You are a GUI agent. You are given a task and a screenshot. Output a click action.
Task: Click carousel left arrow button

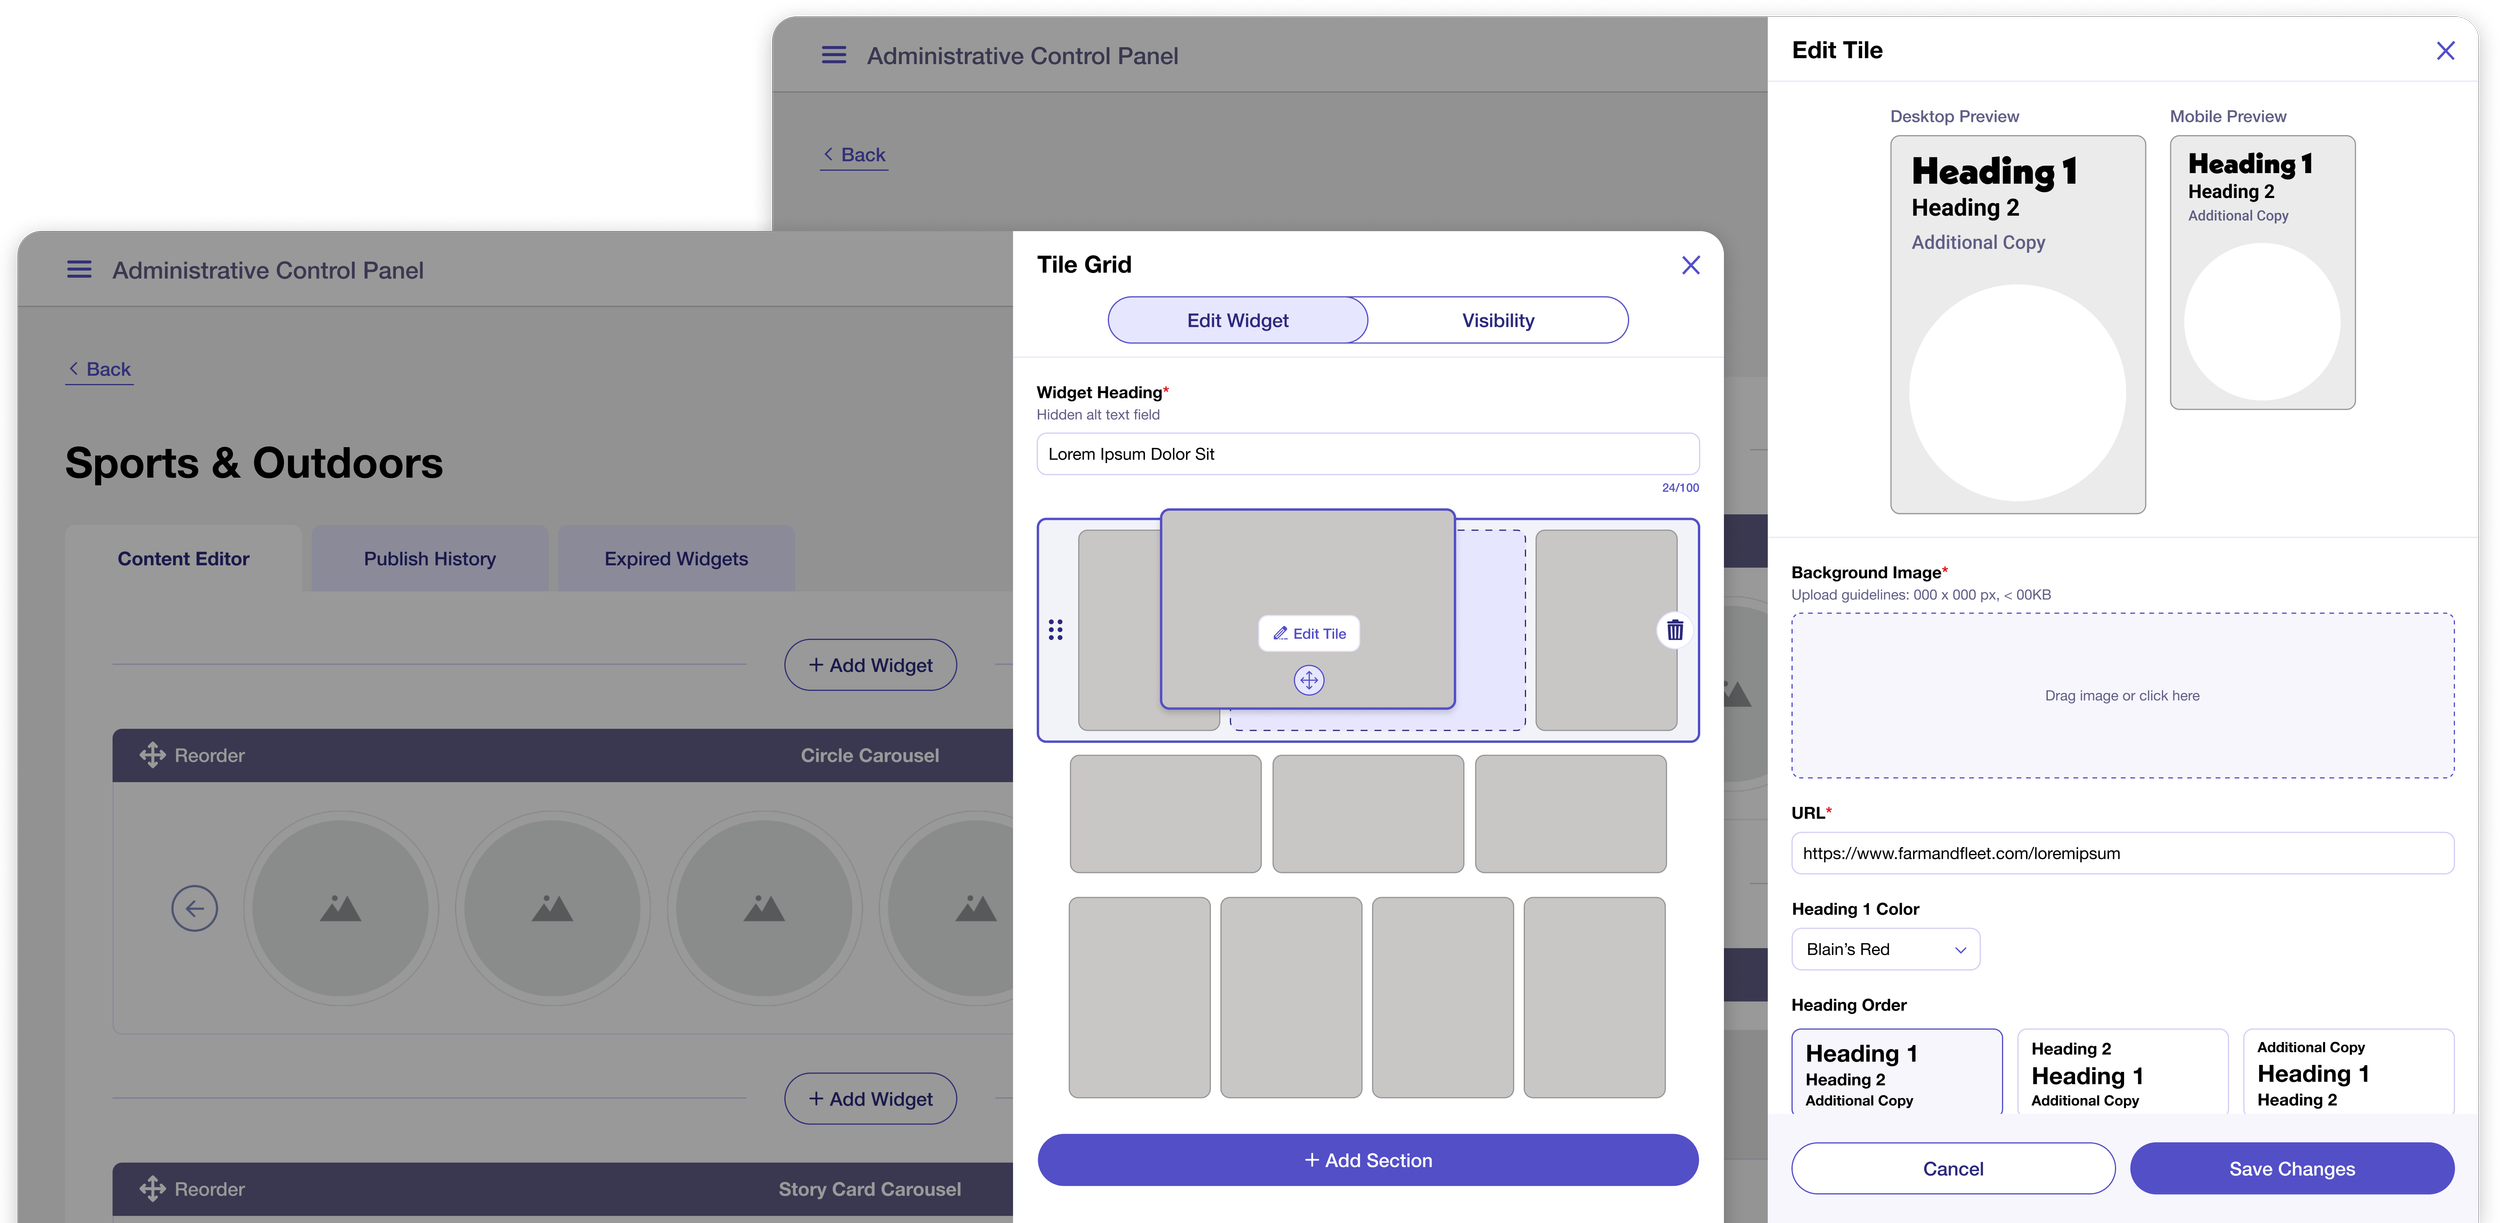pos(194,908)
